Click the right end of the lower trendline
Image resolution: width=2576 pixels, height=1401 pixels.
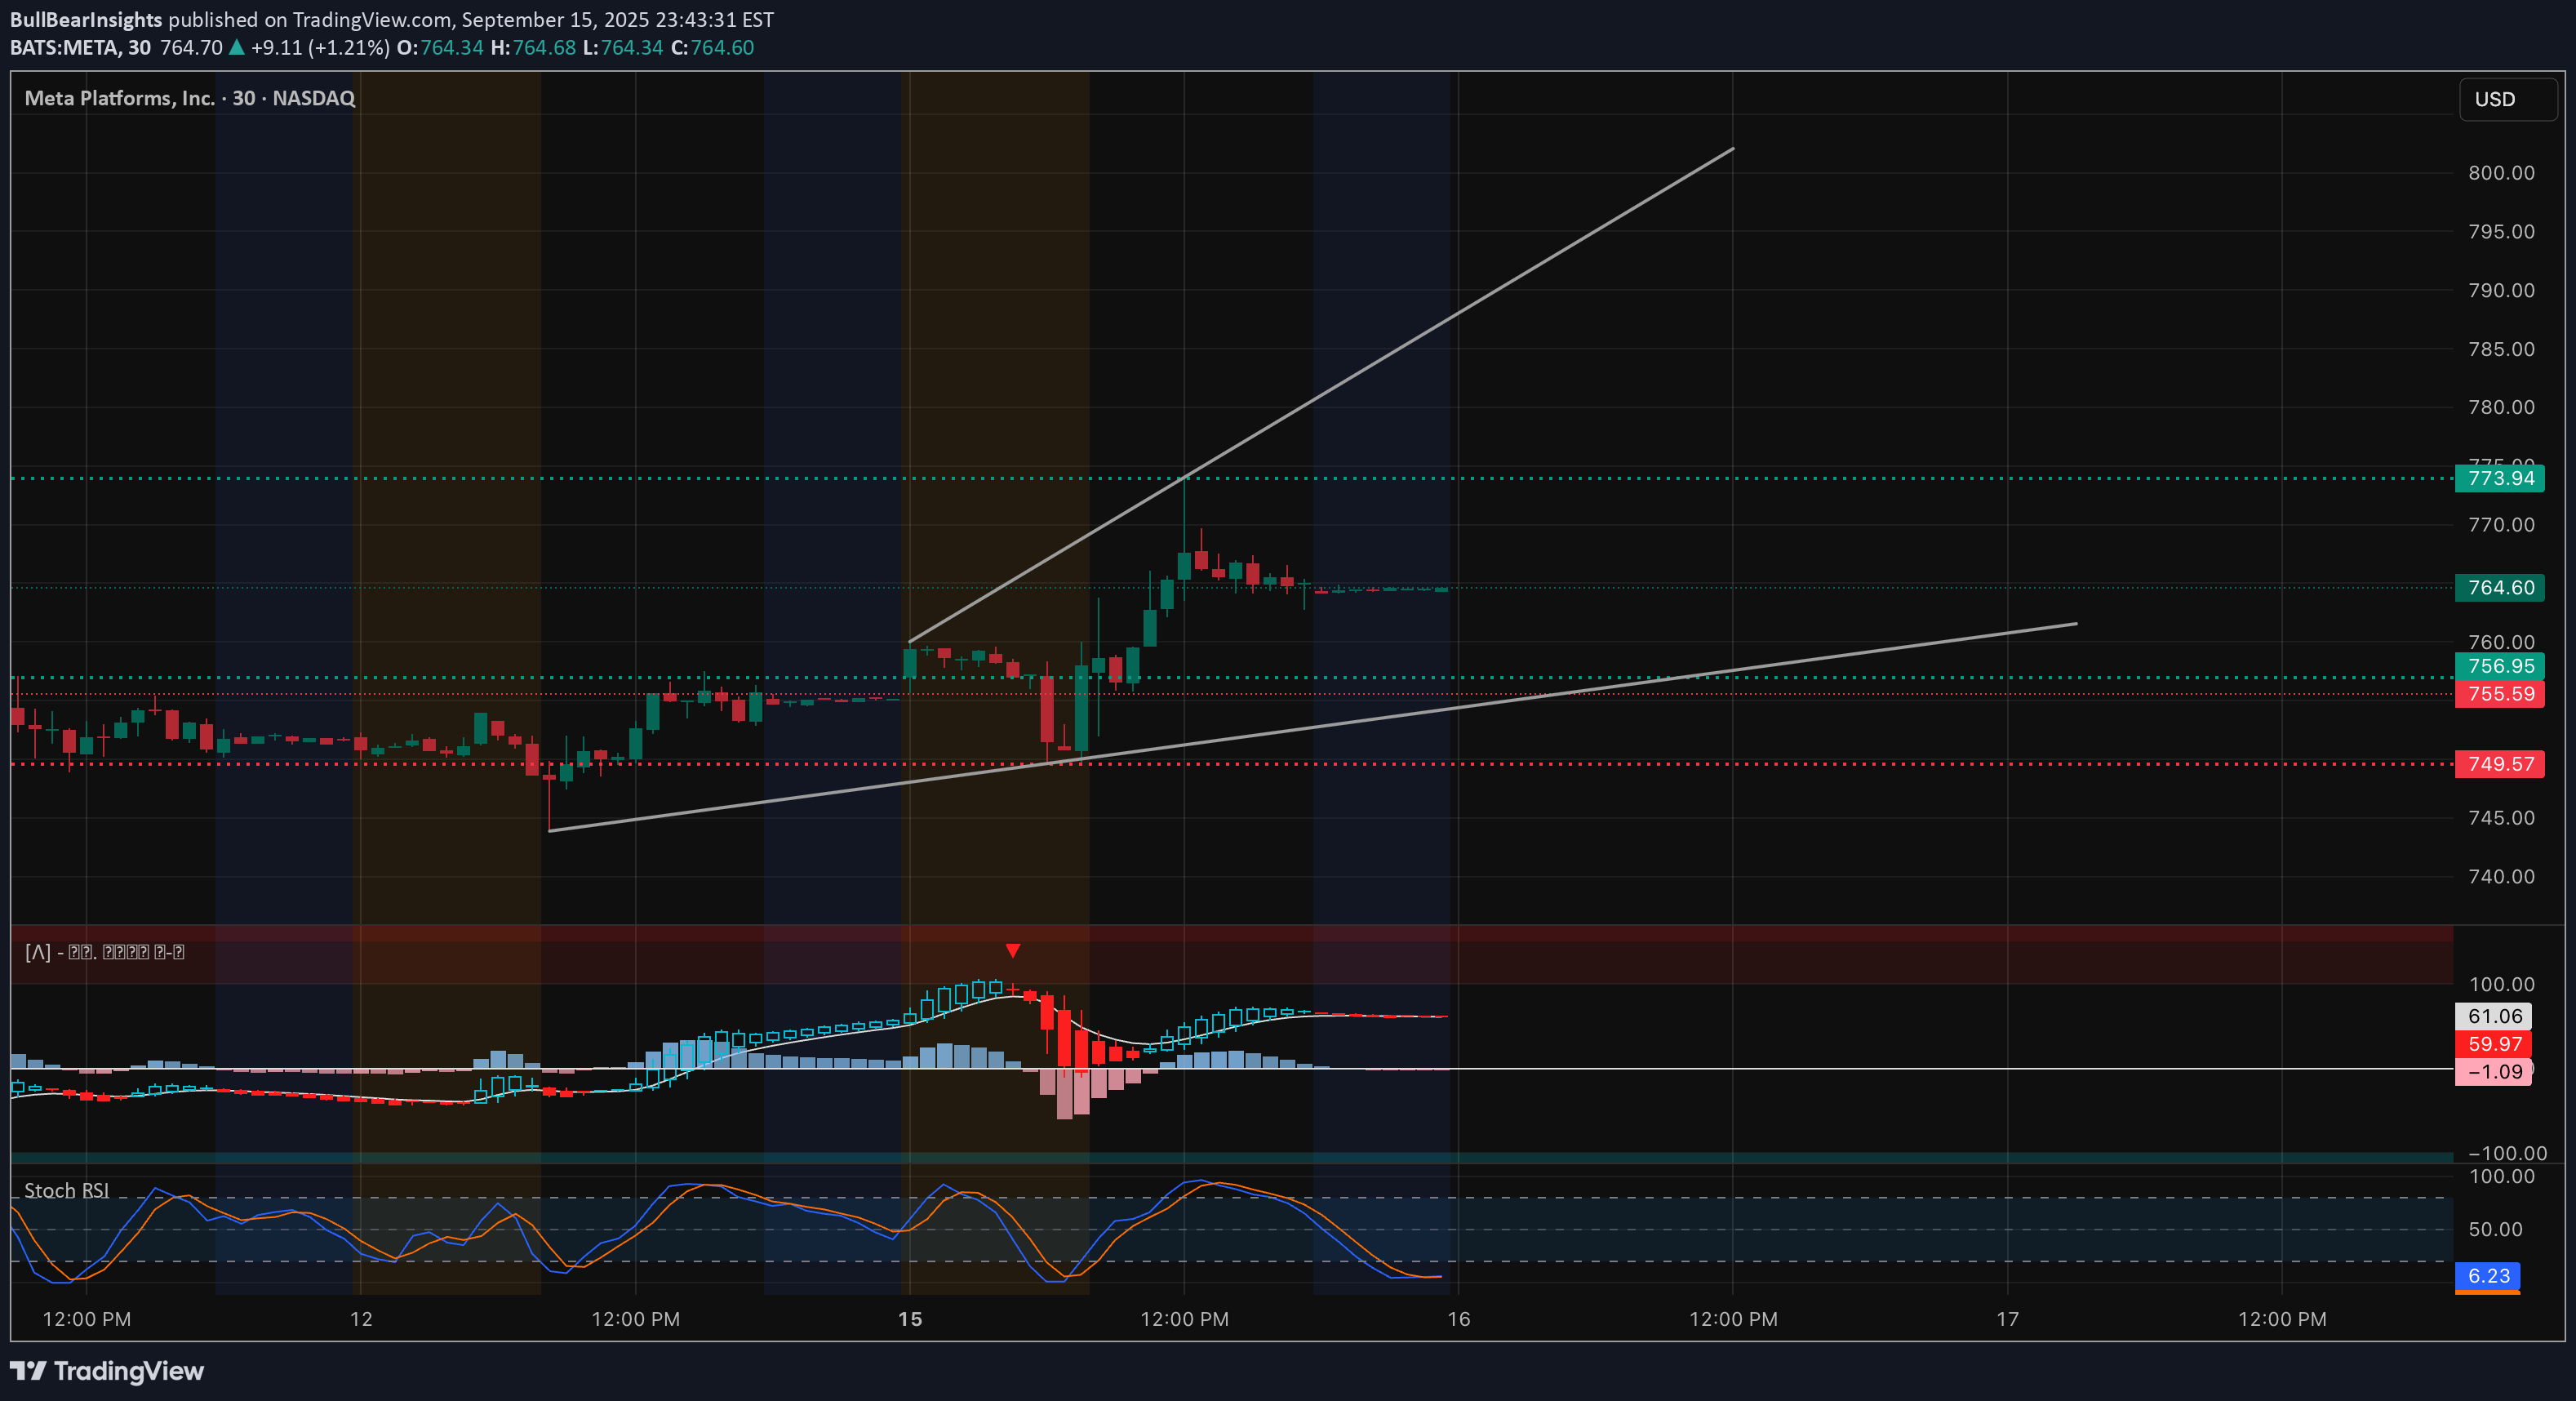pyautogui.click(x=2076, y=624)
